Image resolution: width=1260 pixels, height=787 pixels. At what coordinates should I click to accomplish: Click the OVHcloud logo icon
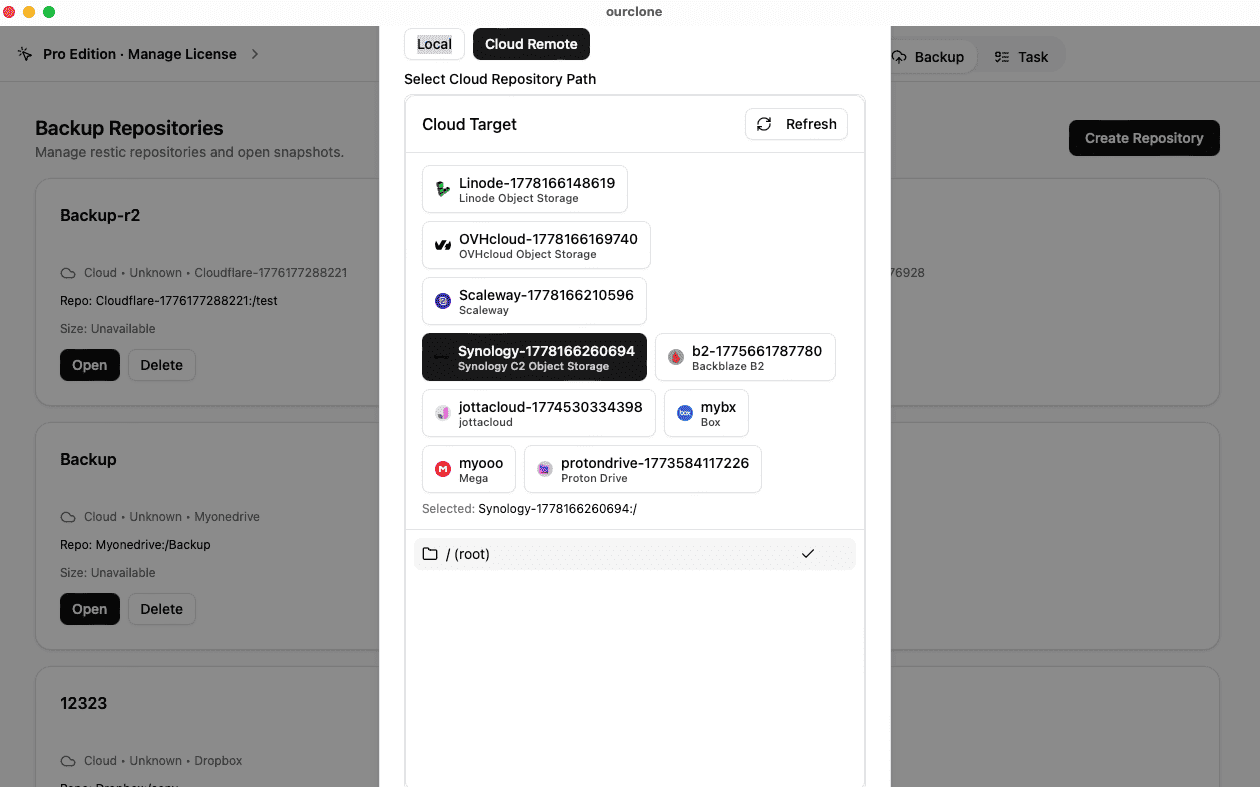(443, 245)
